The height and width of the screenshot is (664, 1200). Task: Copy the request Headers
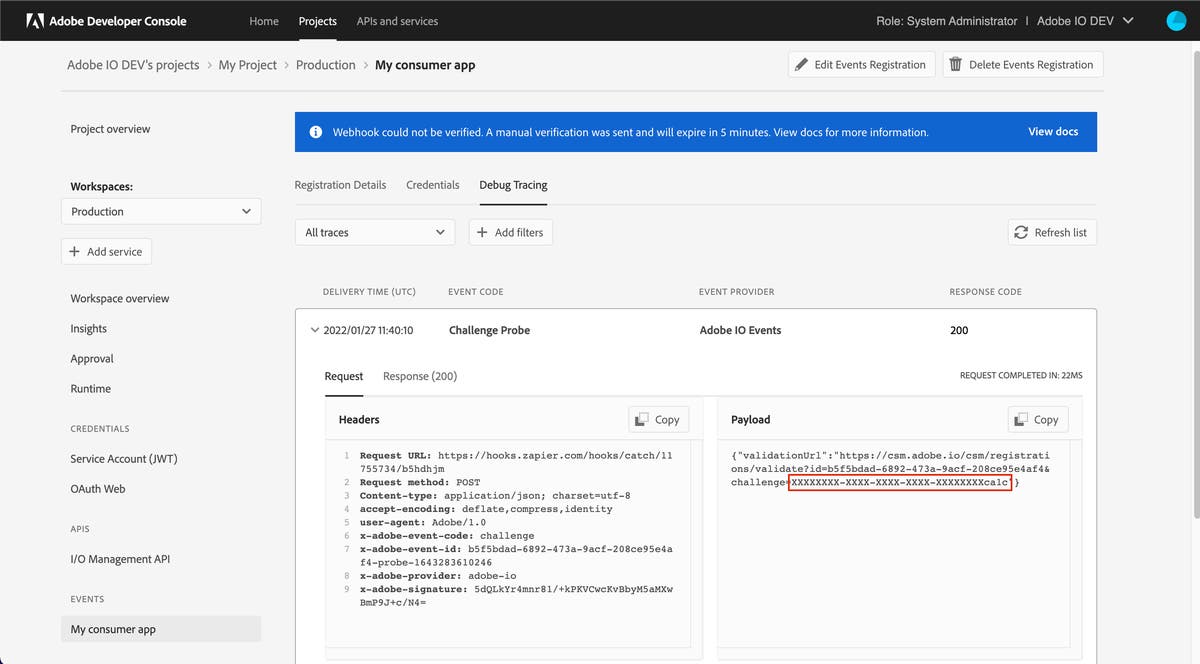pyautogui.click(x=658, y=420)
